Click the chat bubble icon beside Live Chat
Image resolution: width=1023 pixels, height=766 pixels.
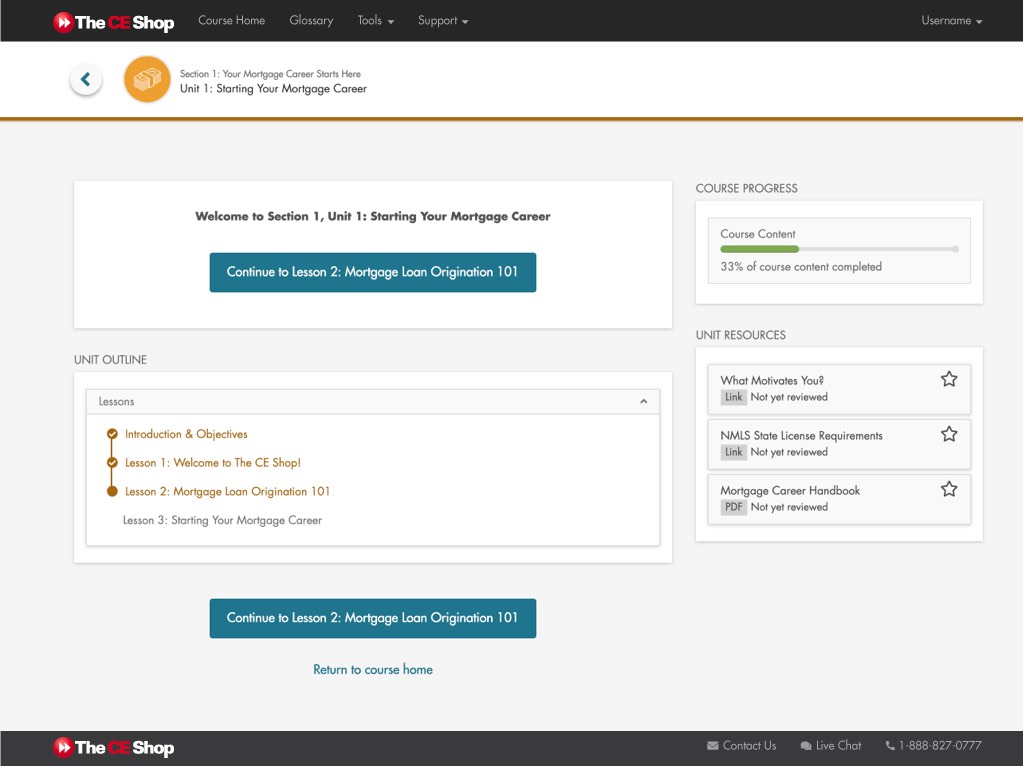(806, 746)
